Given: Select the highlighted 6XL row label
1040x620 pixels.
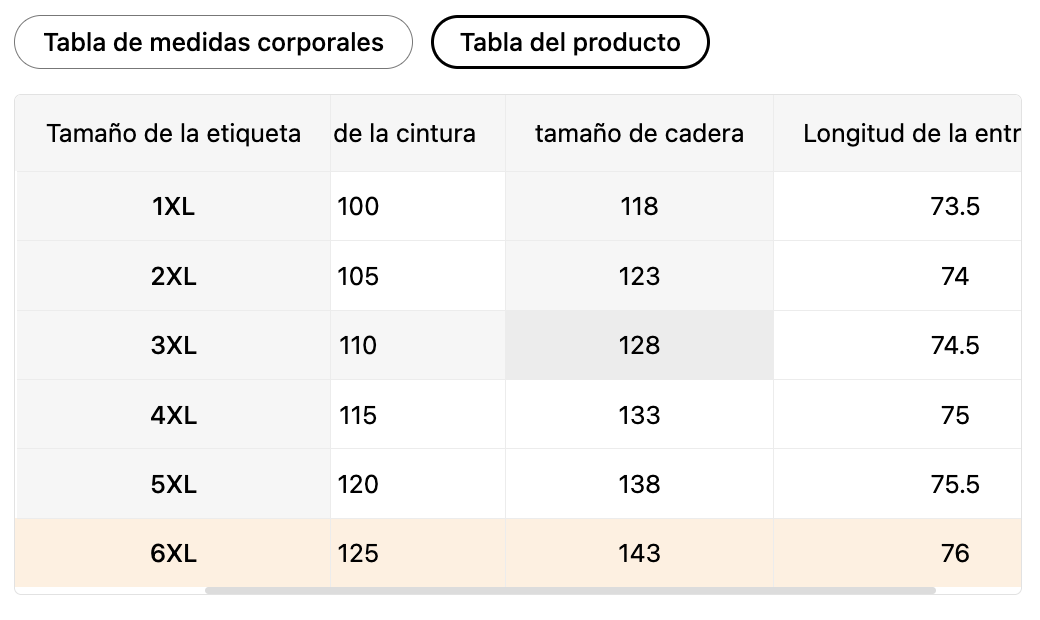Looking at the screenshot, I should click(x=173, y=553).
